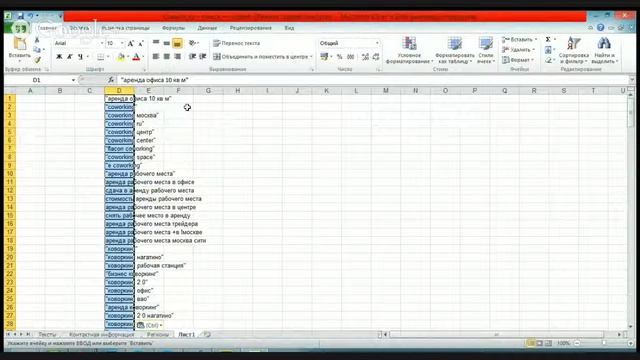
Task: Toggle Bold (Ж) formatting
Action: (59, 57)
